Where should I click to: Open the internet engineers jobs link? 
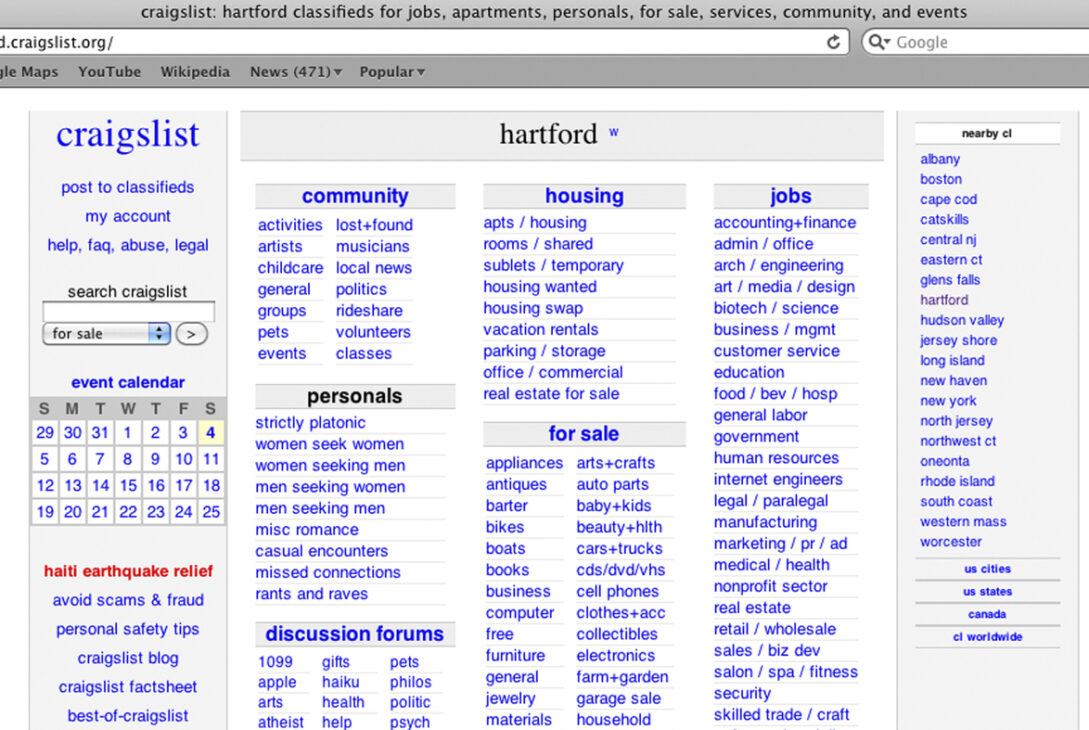(x=778, y=479)
